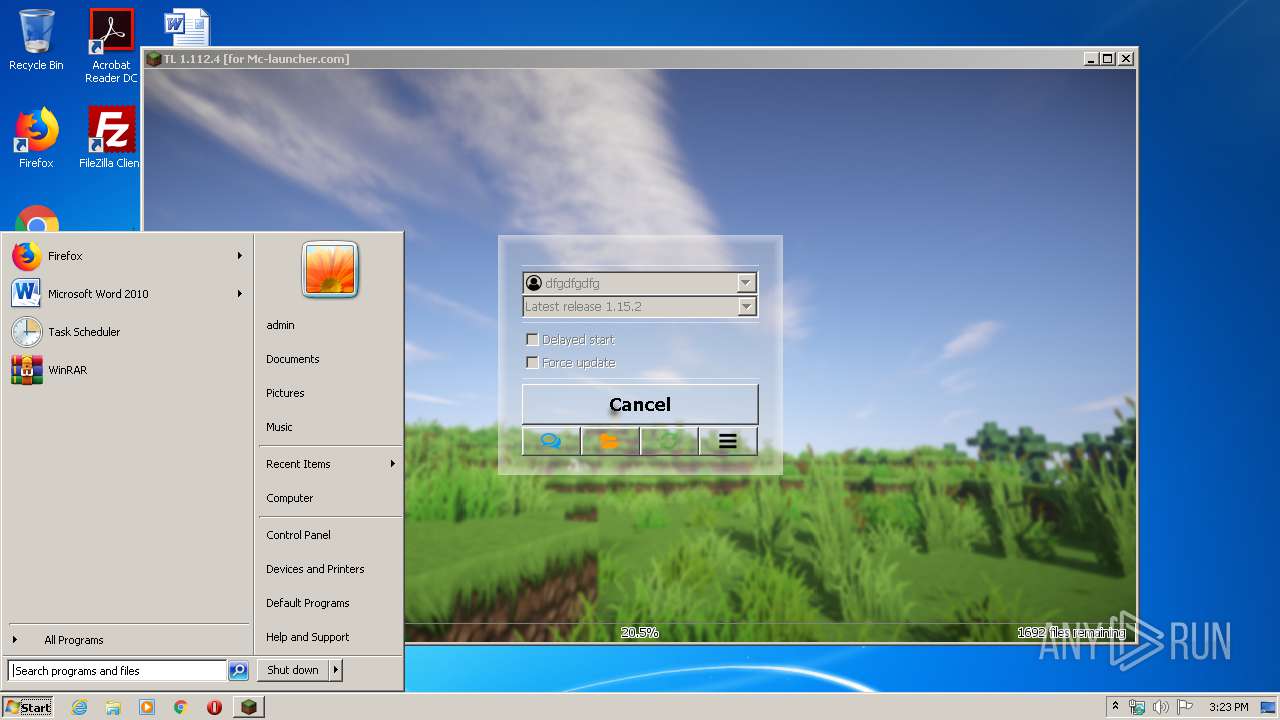This screenshot has width=1280, height=720.
Task: Launch Windows Media Player from taskbar
Action: 147,707
